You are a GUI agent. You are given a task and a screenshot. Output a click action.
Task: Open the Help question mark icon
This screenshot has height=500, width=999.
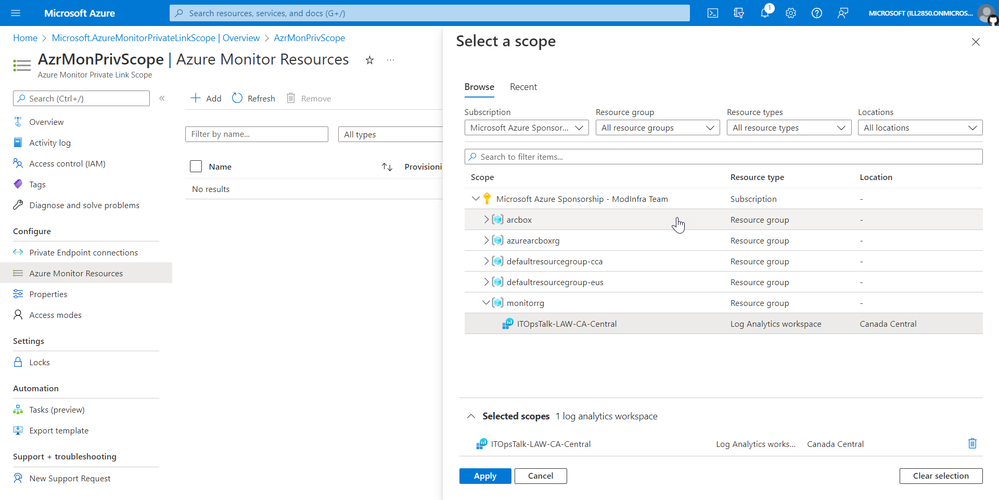click(817, 13)
